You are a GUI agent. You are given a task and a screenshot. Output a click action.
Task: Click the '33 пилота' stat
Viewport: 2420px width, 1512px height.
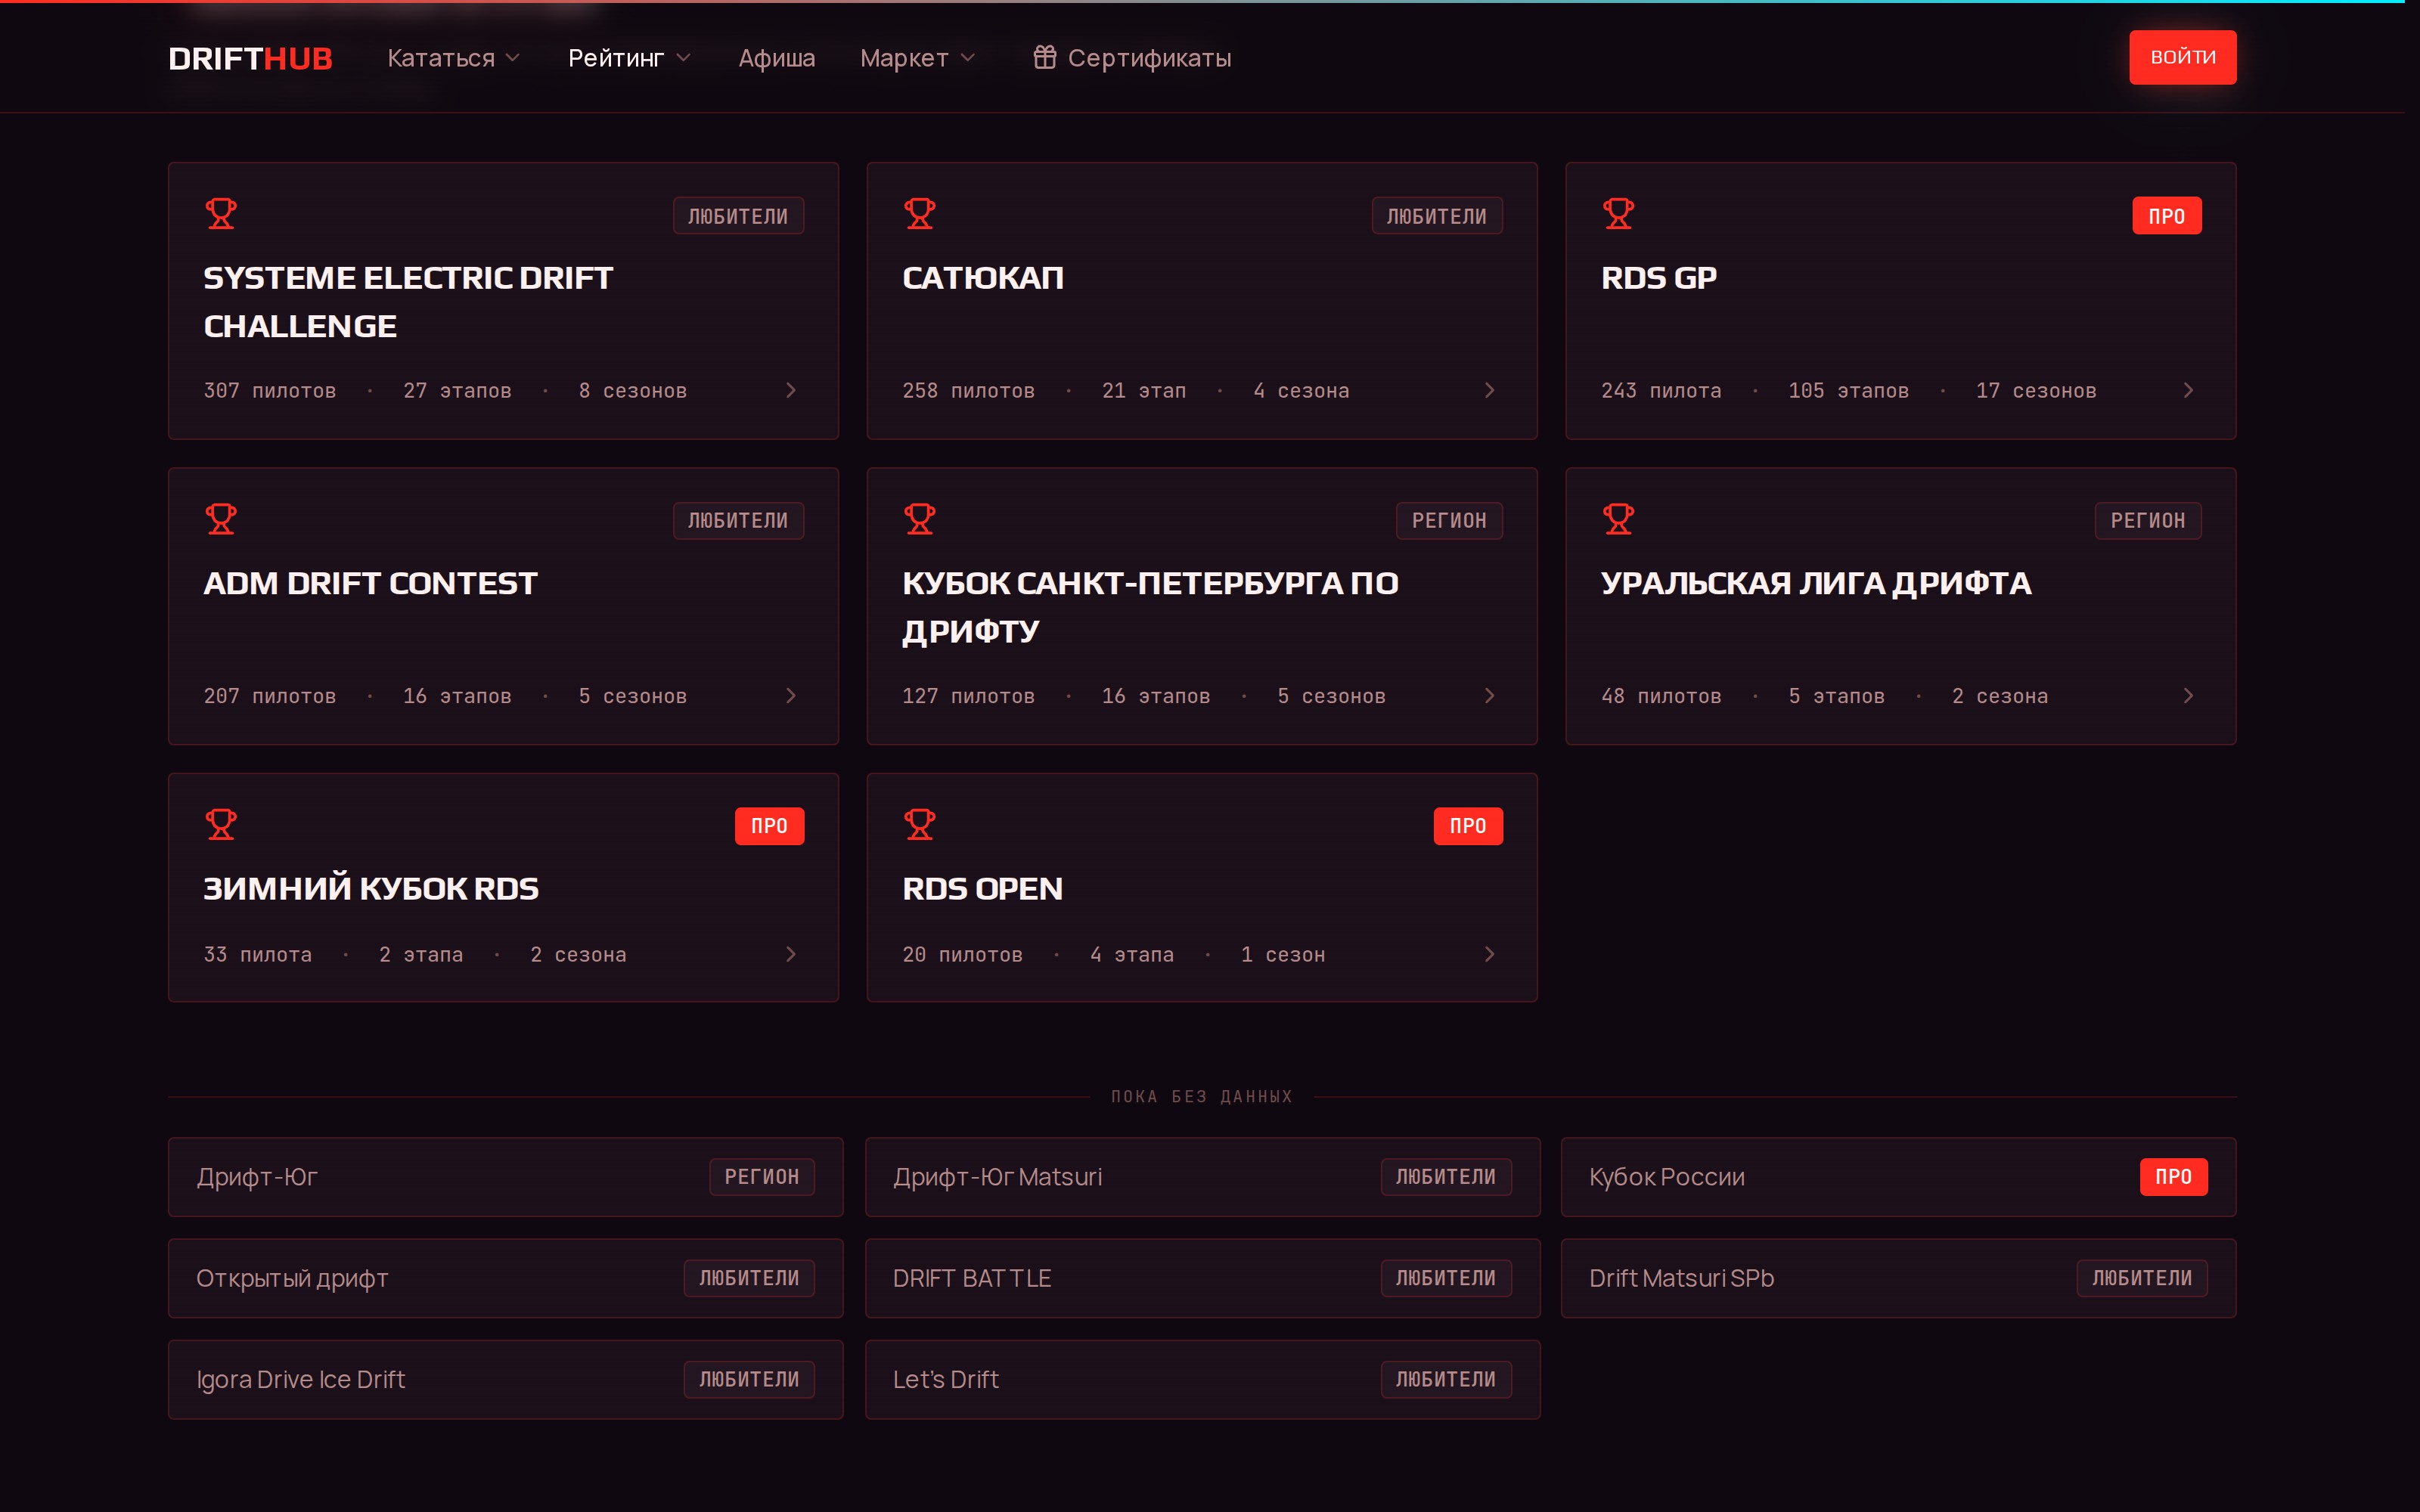(x=257, y=955)
